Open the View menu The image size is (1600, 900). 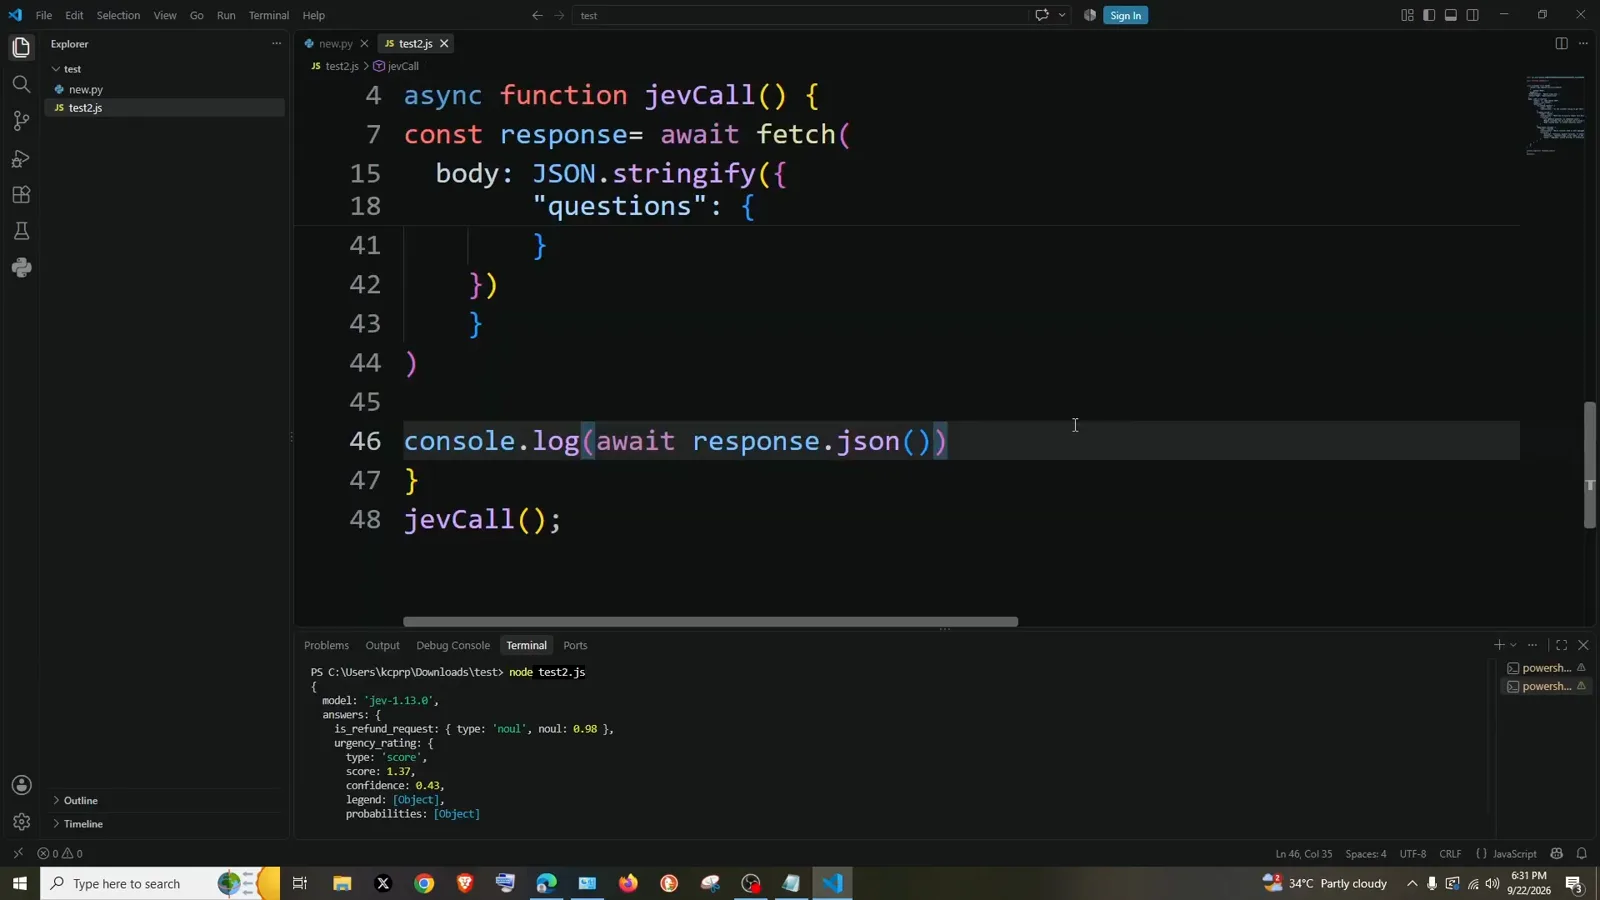pos(165,15)
